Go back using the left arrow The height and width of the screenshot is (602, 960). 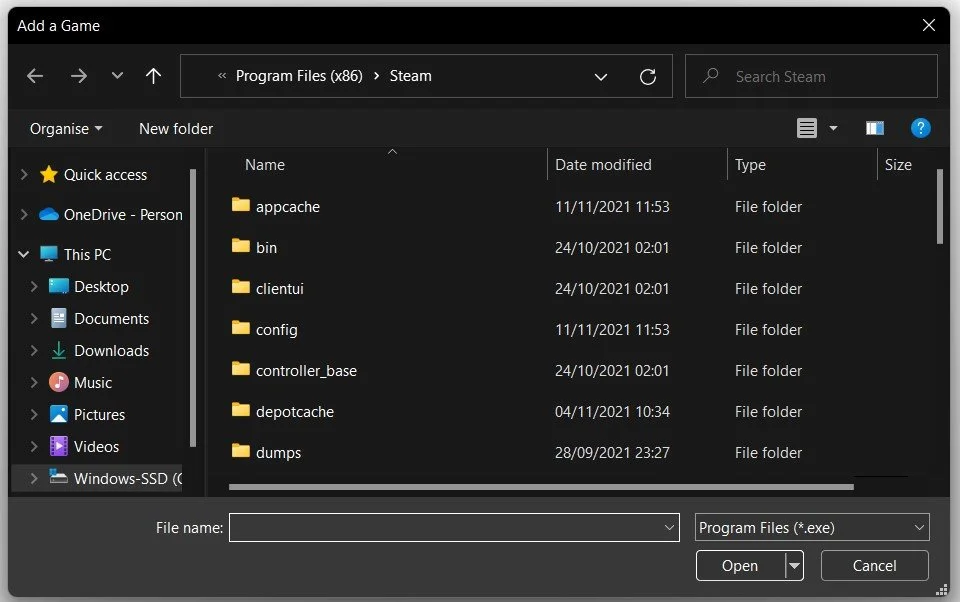point(35,76)
